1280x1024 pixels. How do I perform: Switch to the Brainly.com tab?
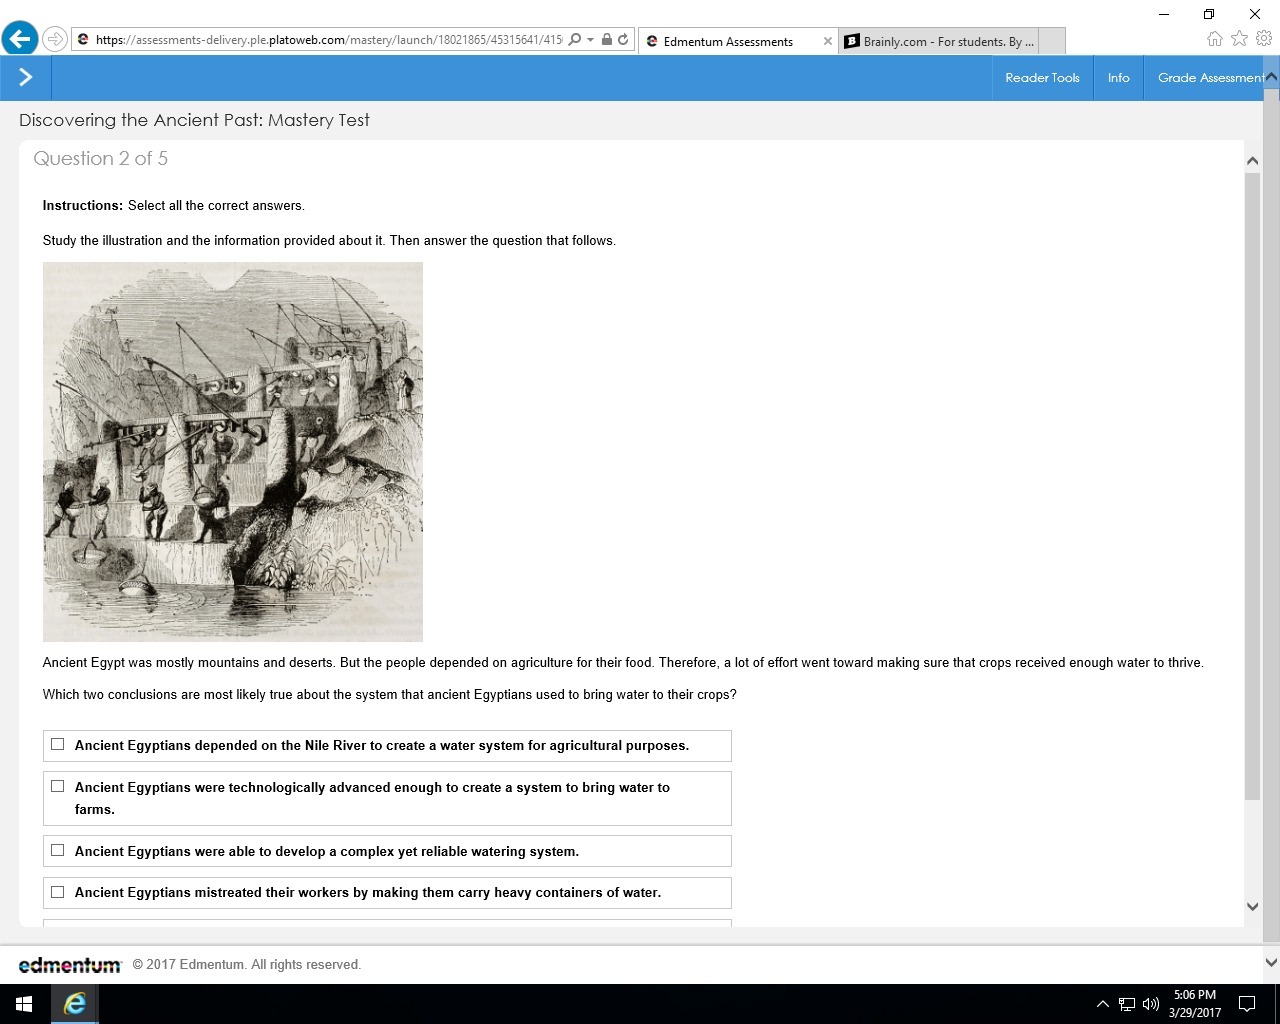click(939, 41)
